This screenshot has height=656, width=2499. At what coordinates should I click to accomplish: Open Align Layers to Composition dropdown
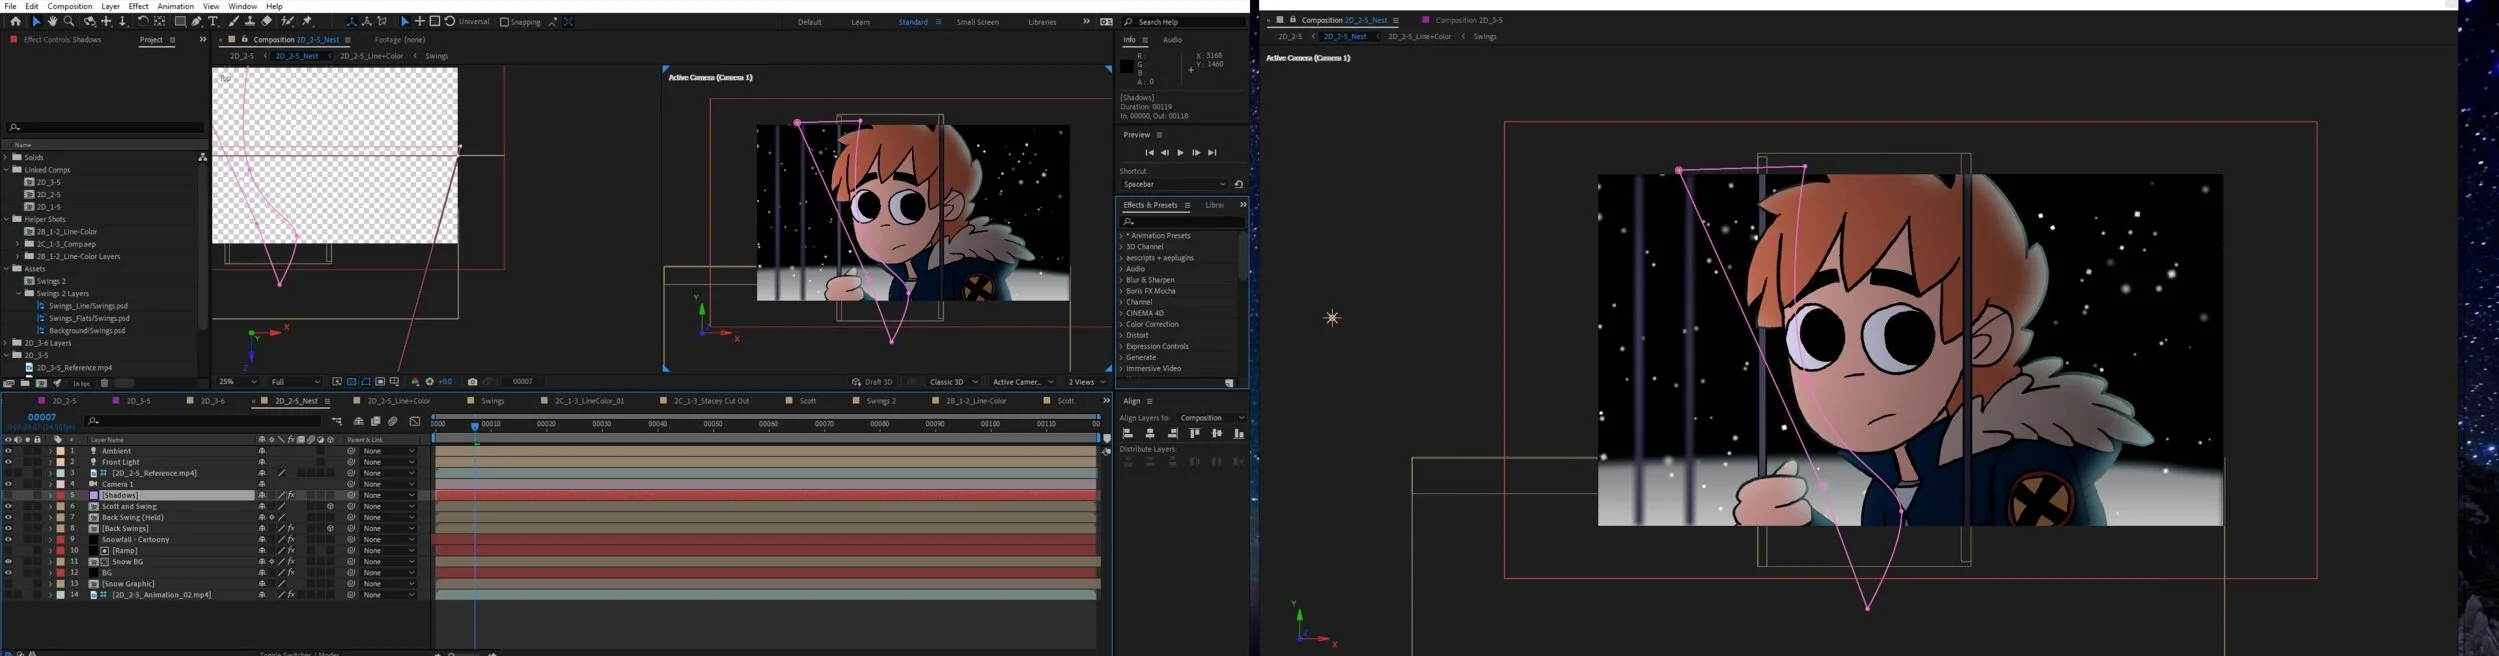(x=1212, y=418)
